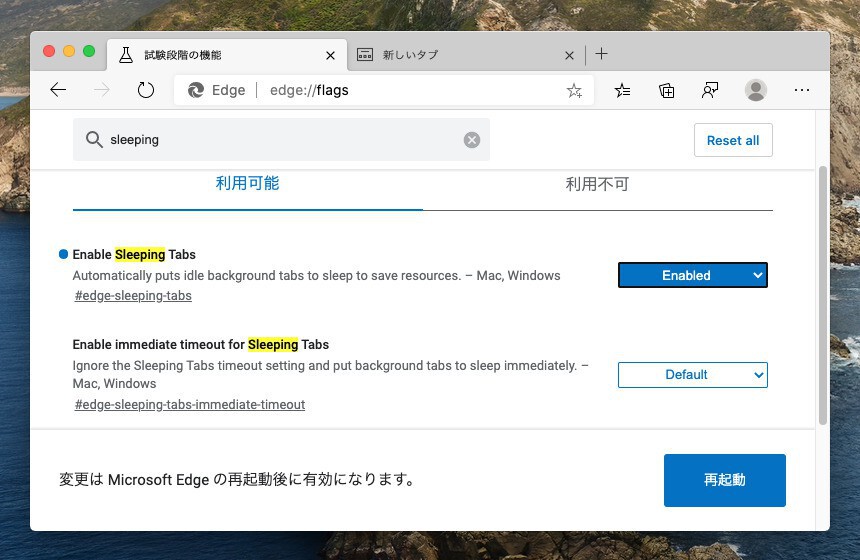Click the back navigation arrow
Screen dimensions: 860x560
click(x=58, y=90)
